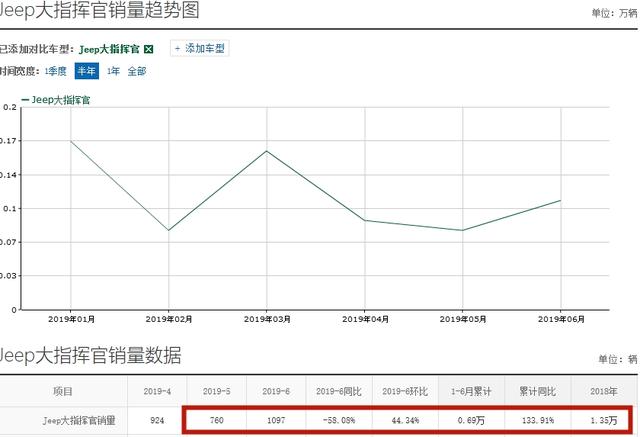The height and width of the screenshot is (437, 640).
Task: Click the 2019-5 column header
Action: click(217, 392)
